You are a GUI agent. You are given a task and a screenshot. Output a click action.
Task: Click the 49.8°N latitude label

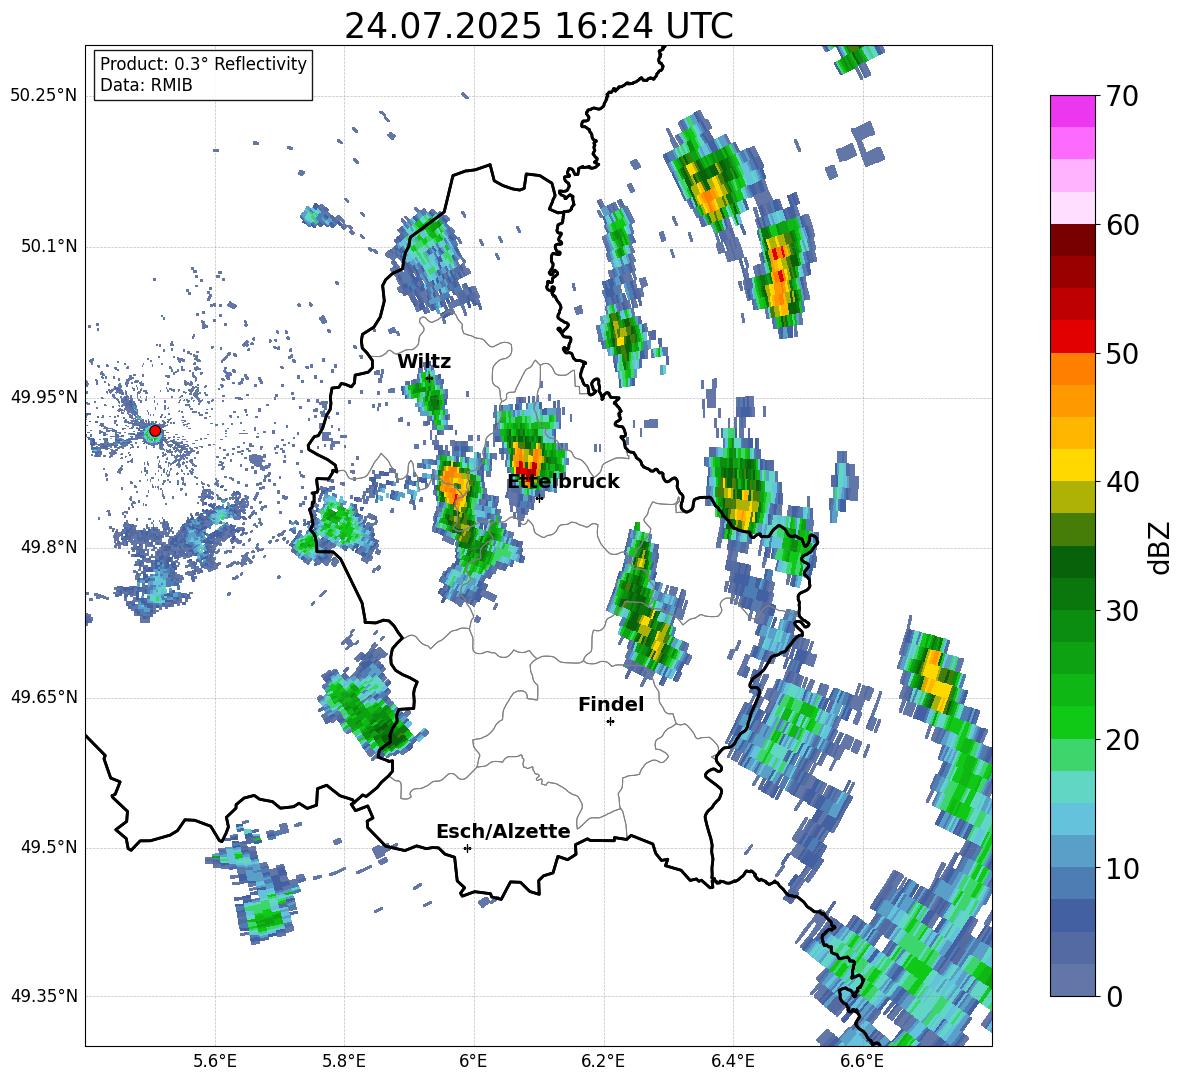[x=49, y=547]
